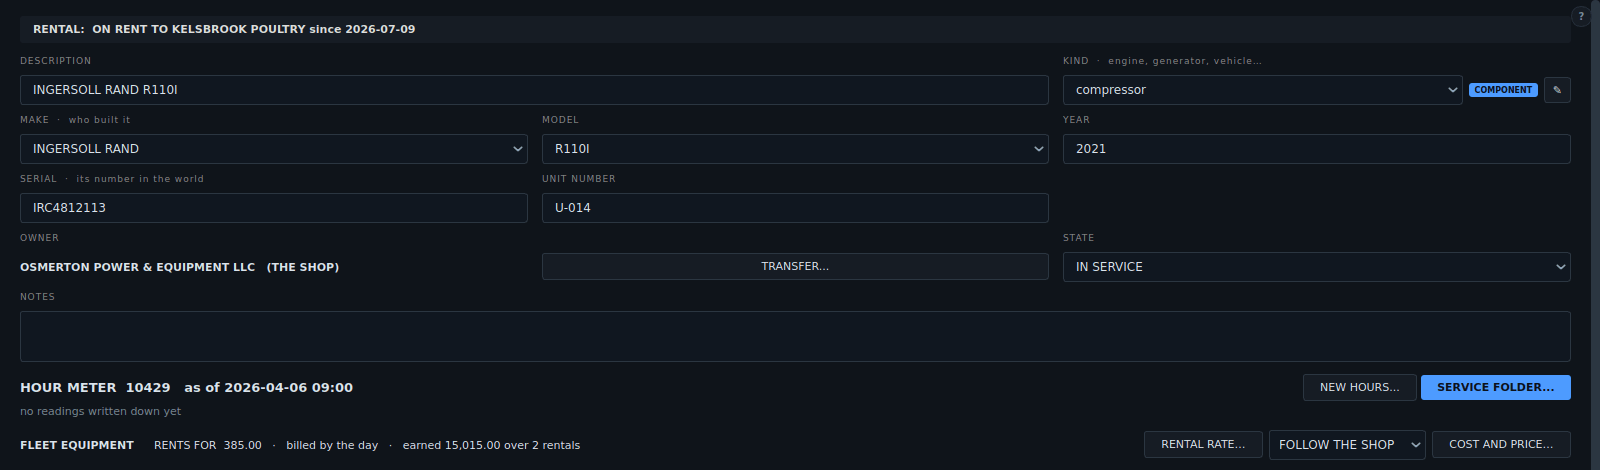Open the SERVICE FOLDER... button
This screenshot has width=1600, height=470.
[1495, 387]
